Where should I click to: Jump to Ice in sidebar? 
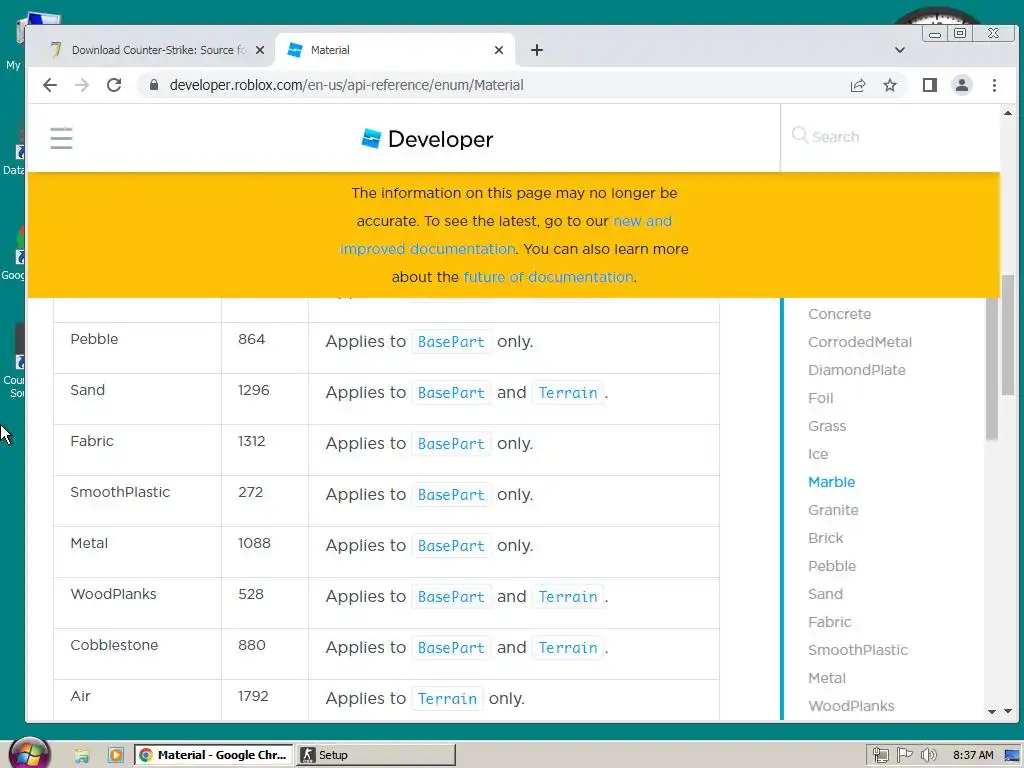pos(818,455)
